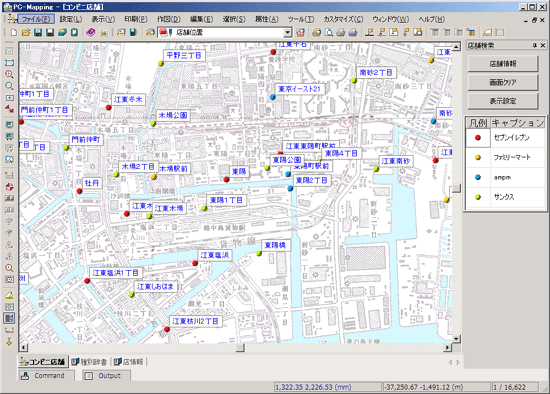Click the 店舗情報 button

tap(503, 64)
